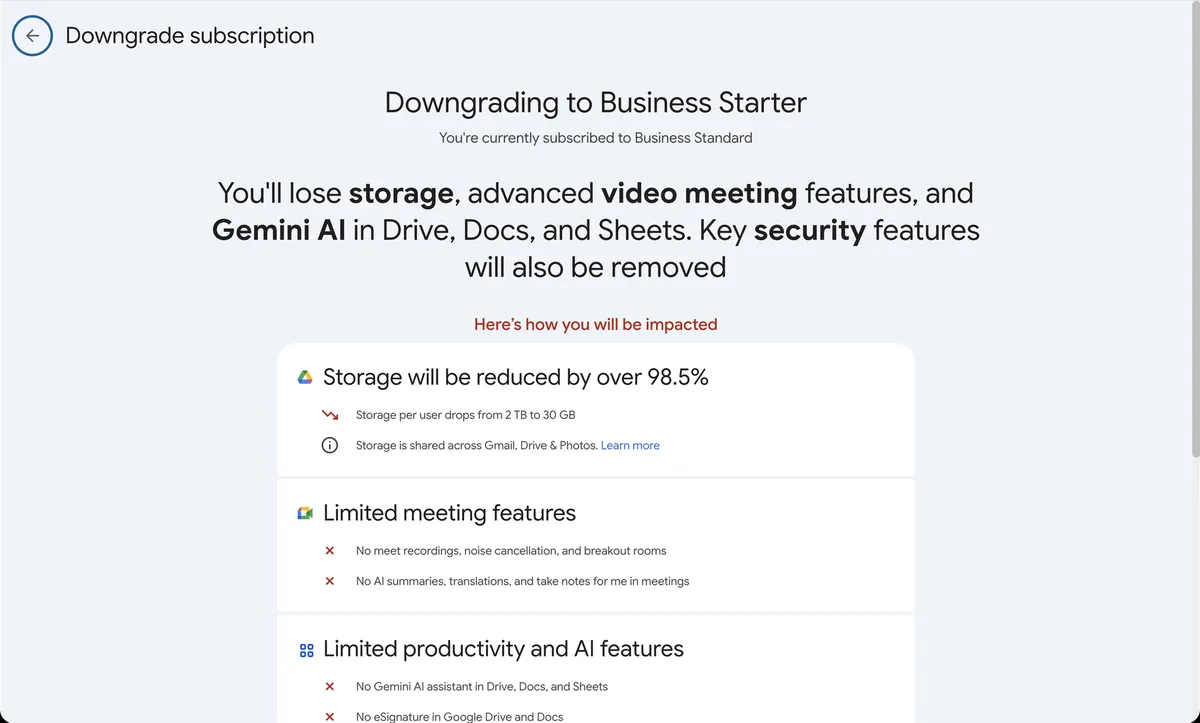Click 'You're currently subscribed to Business Standard' text
Screen dimensions: 1200x723
pyautogui.click(x=596, y=138)
